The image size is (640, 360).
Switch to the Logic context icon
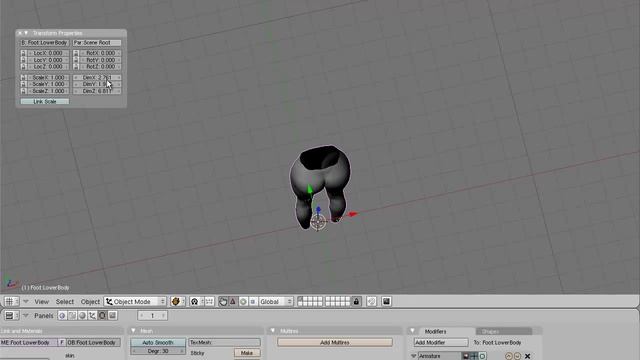tap(62, 316)
